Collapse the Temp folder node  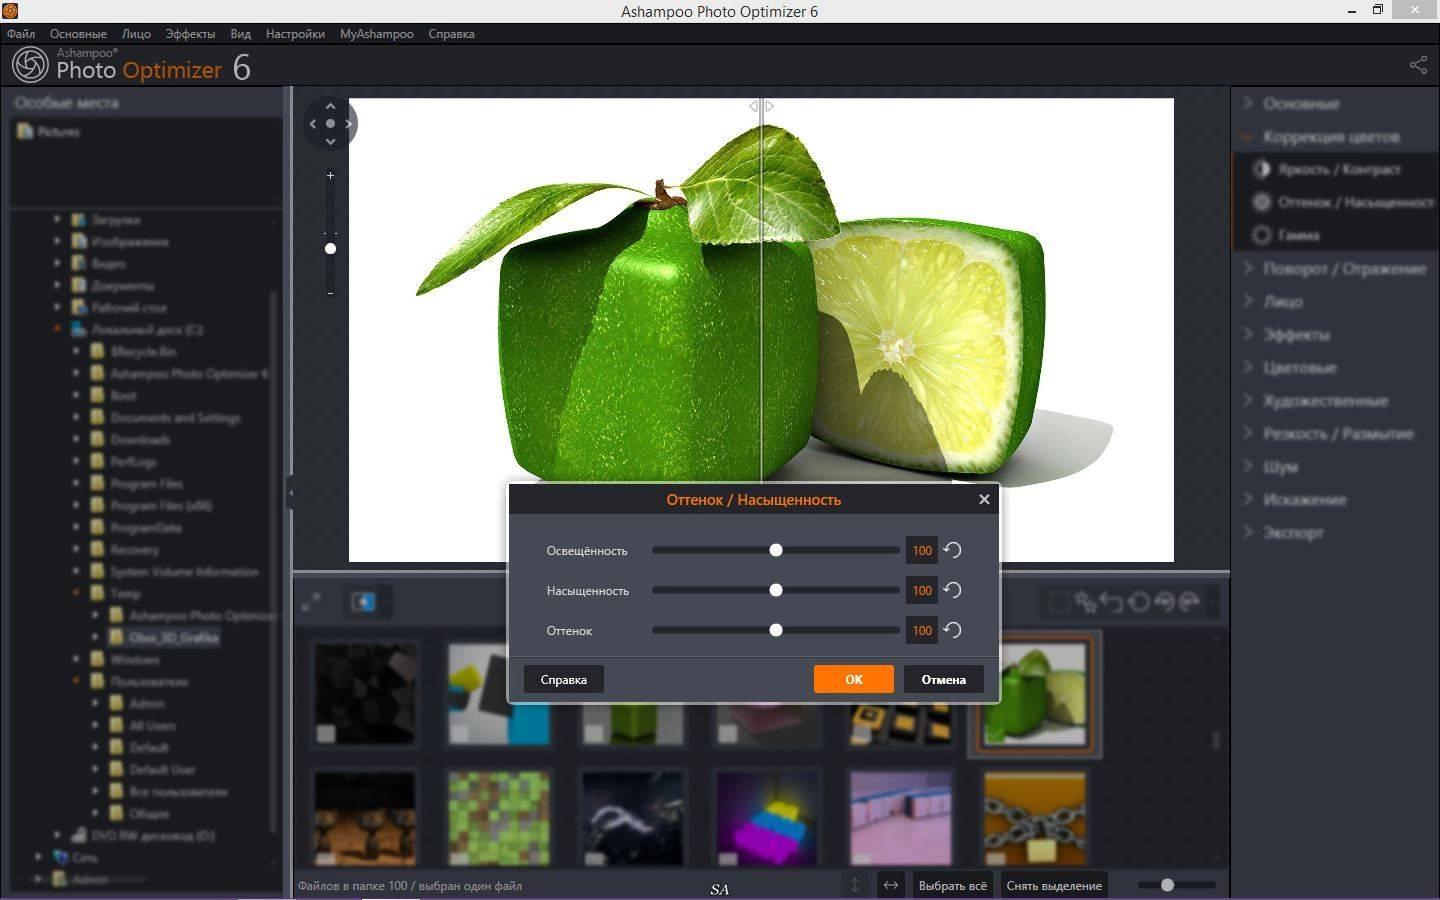76,593
